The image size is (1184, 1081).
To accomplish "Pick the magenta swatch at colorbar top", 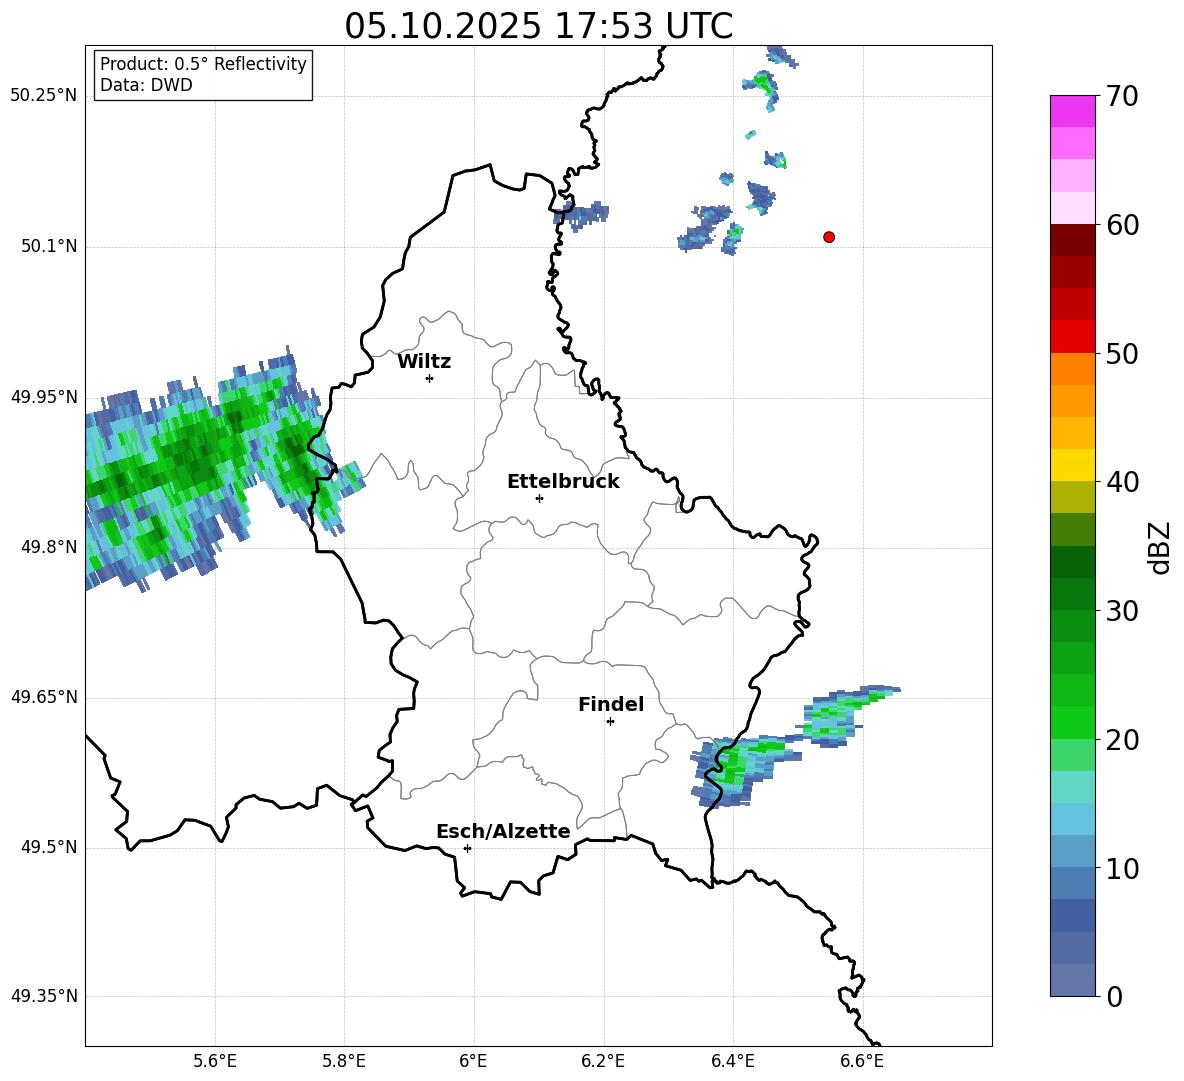I will pos(1073,111).
